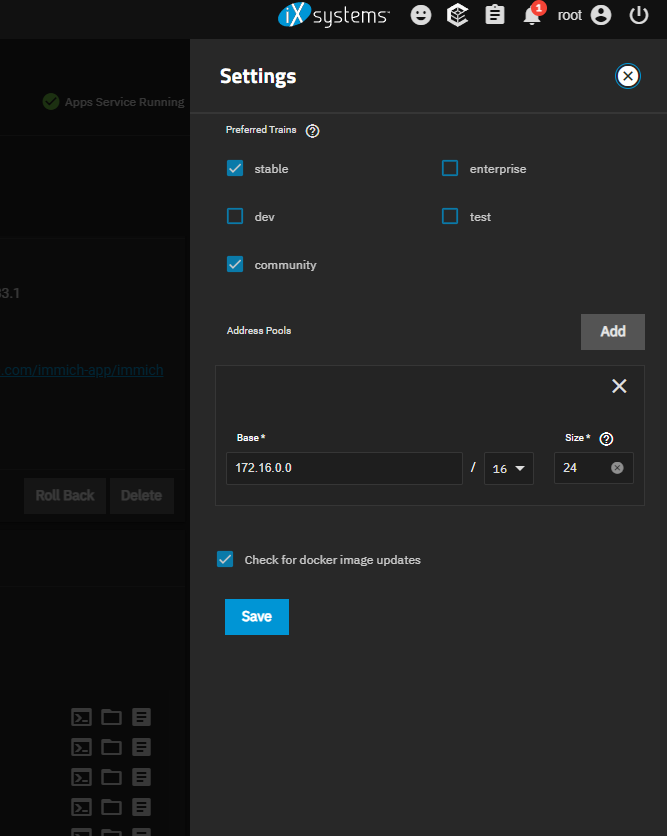Click Add to create address pool
Screen dimensions: 667x836
point(612,332)
